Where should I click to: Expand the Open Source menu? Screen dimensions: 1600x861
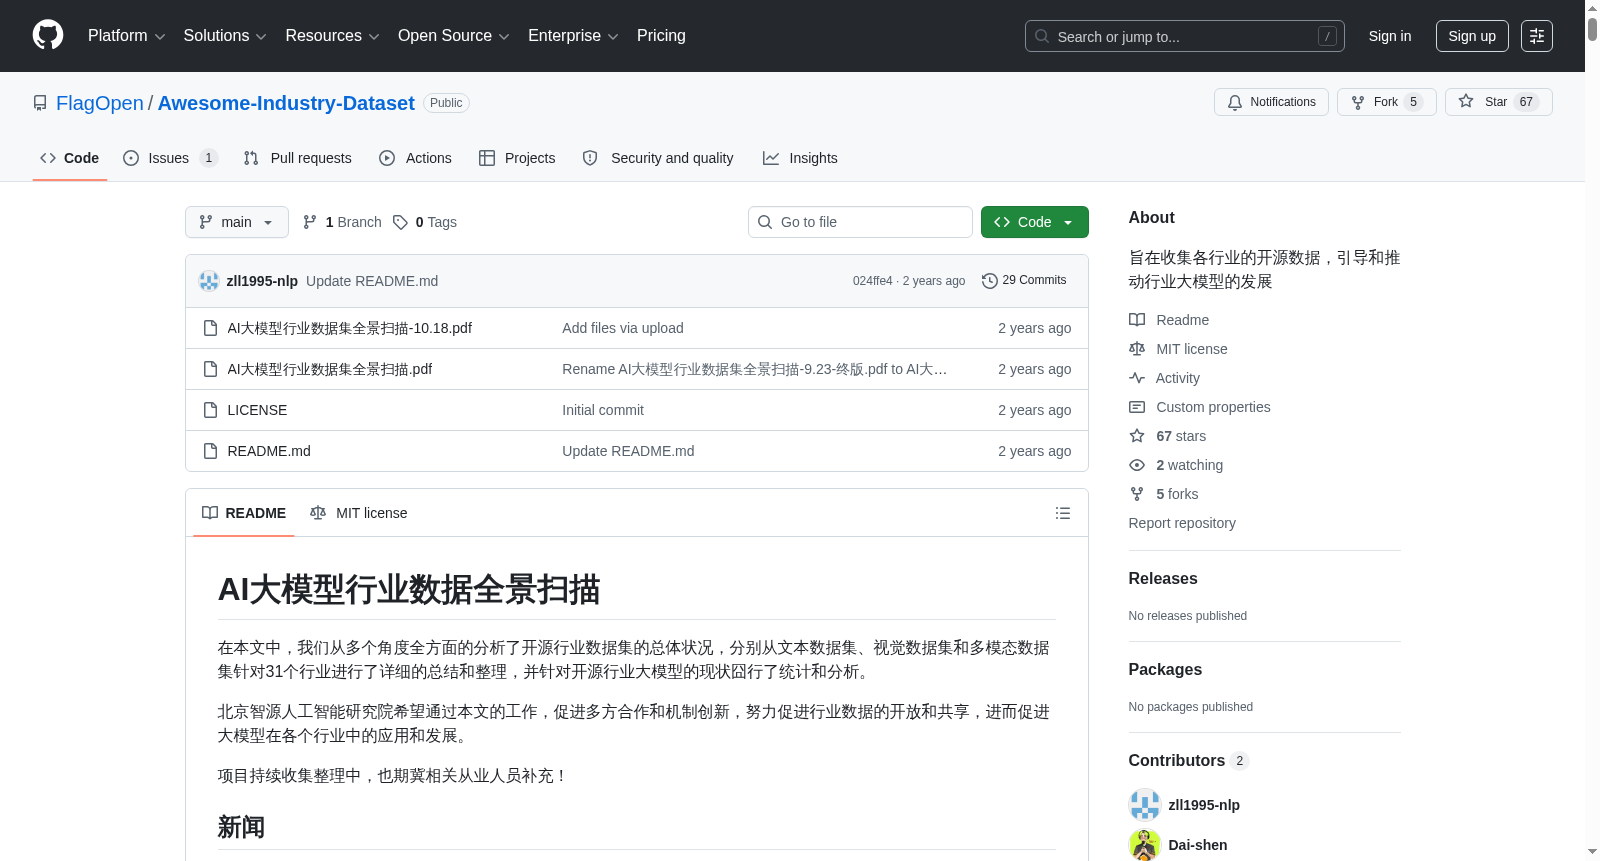pyautogui.click(x=454, y=36)
